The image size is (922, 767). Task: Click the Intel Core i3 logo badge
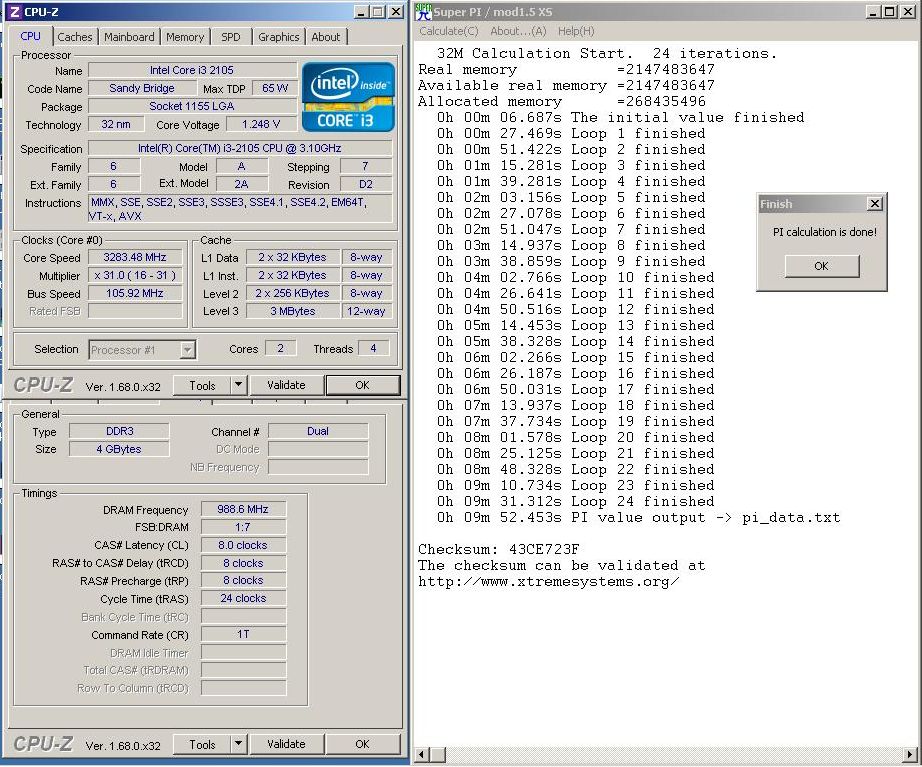[348, 98]
